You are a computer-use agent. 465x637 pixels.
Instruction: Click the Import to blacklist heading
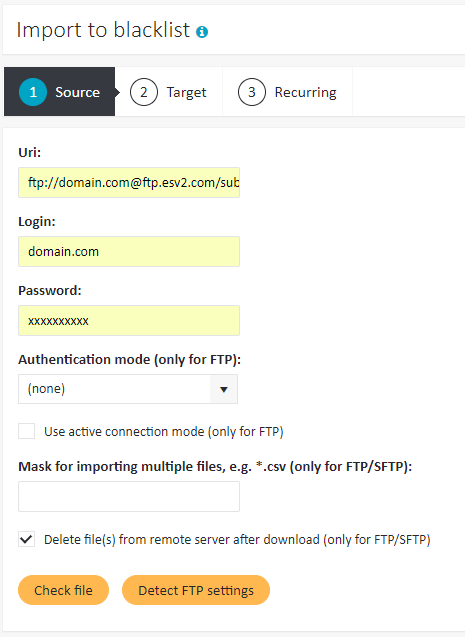coord(103,30)
